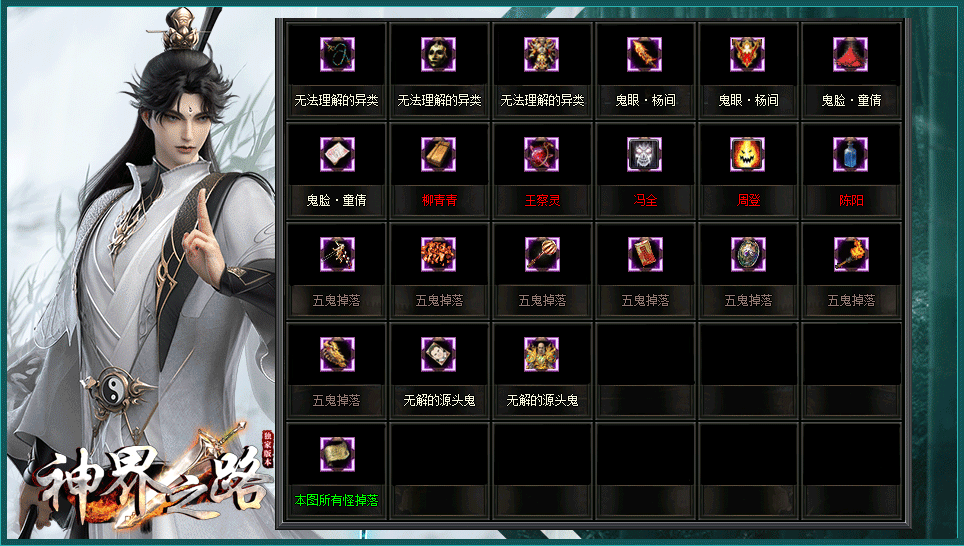Click the red 柳青青 name label
The height and width of the screenshot is (546, 964).
pos(440,200)
